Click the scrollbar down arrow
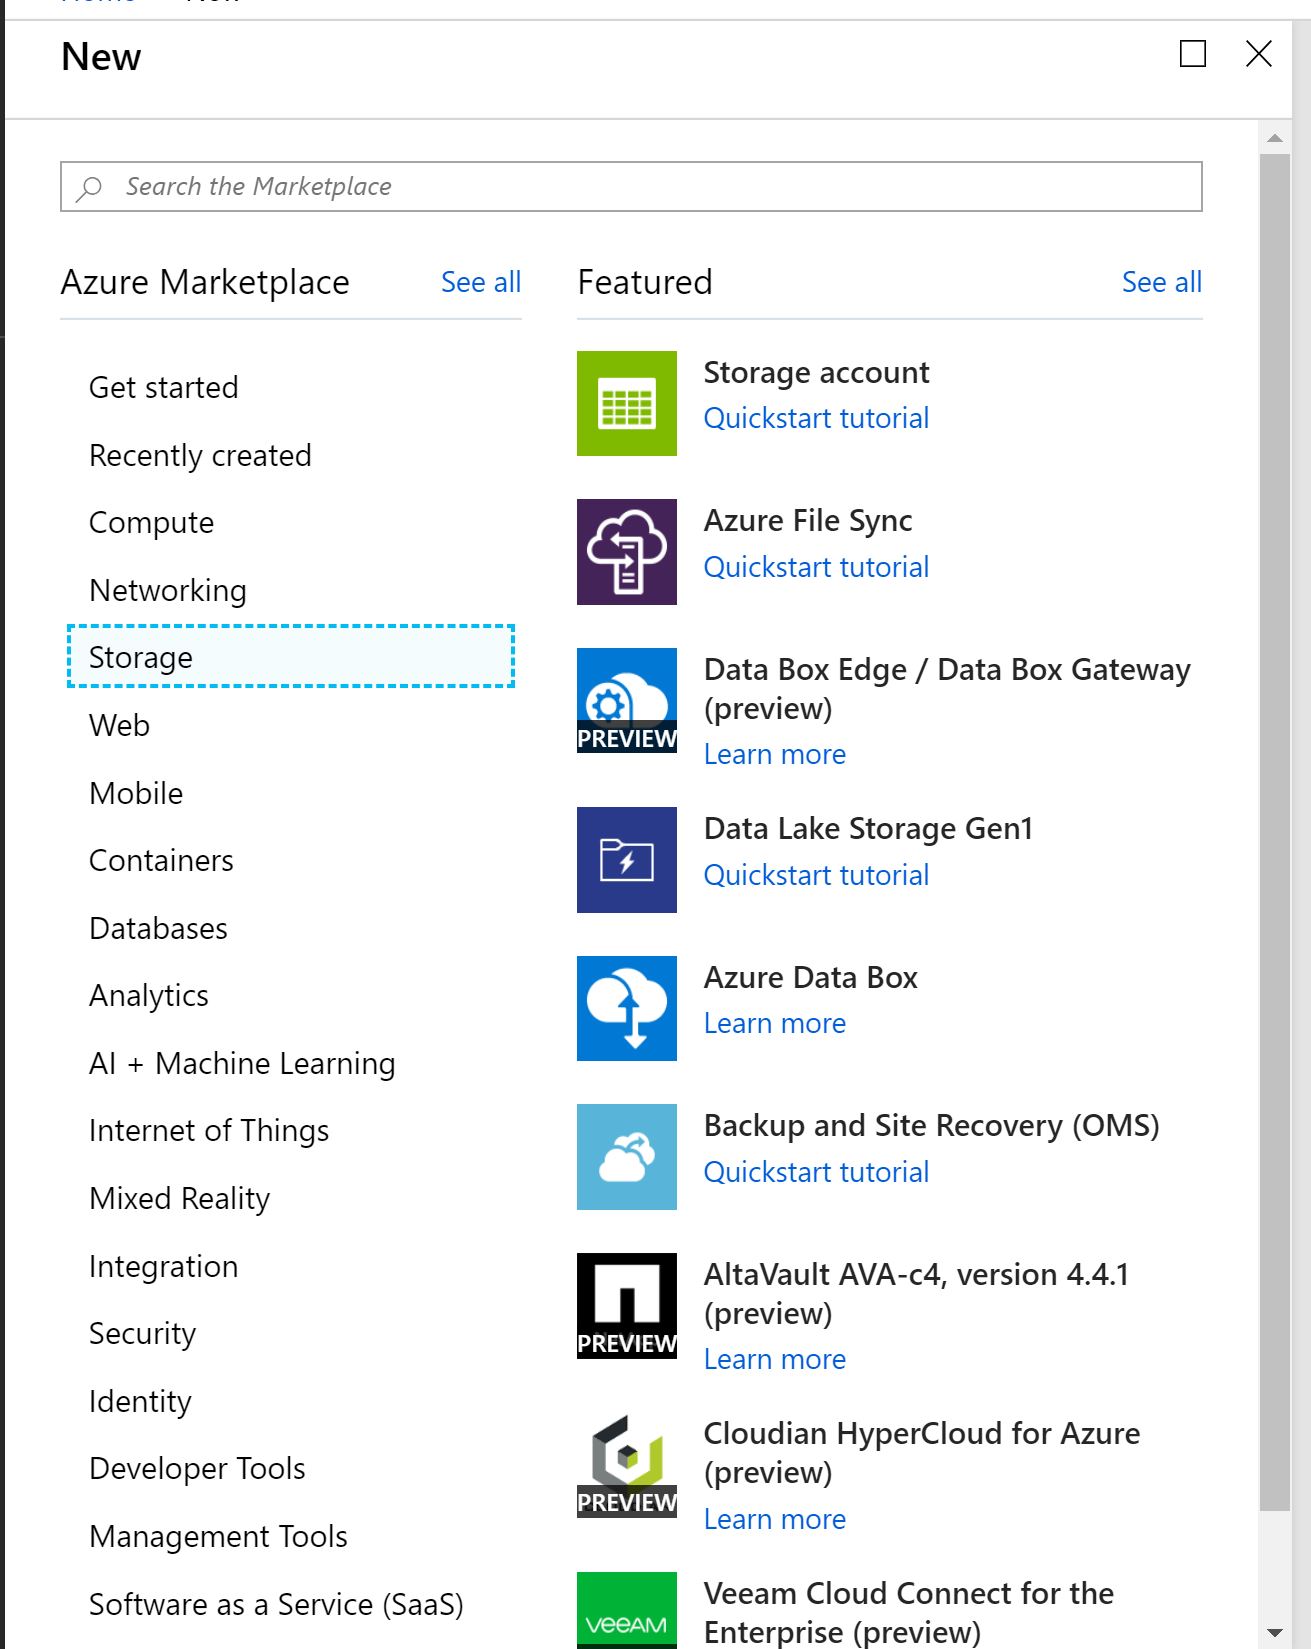1311x1649 pixels. (1274, 1632)
